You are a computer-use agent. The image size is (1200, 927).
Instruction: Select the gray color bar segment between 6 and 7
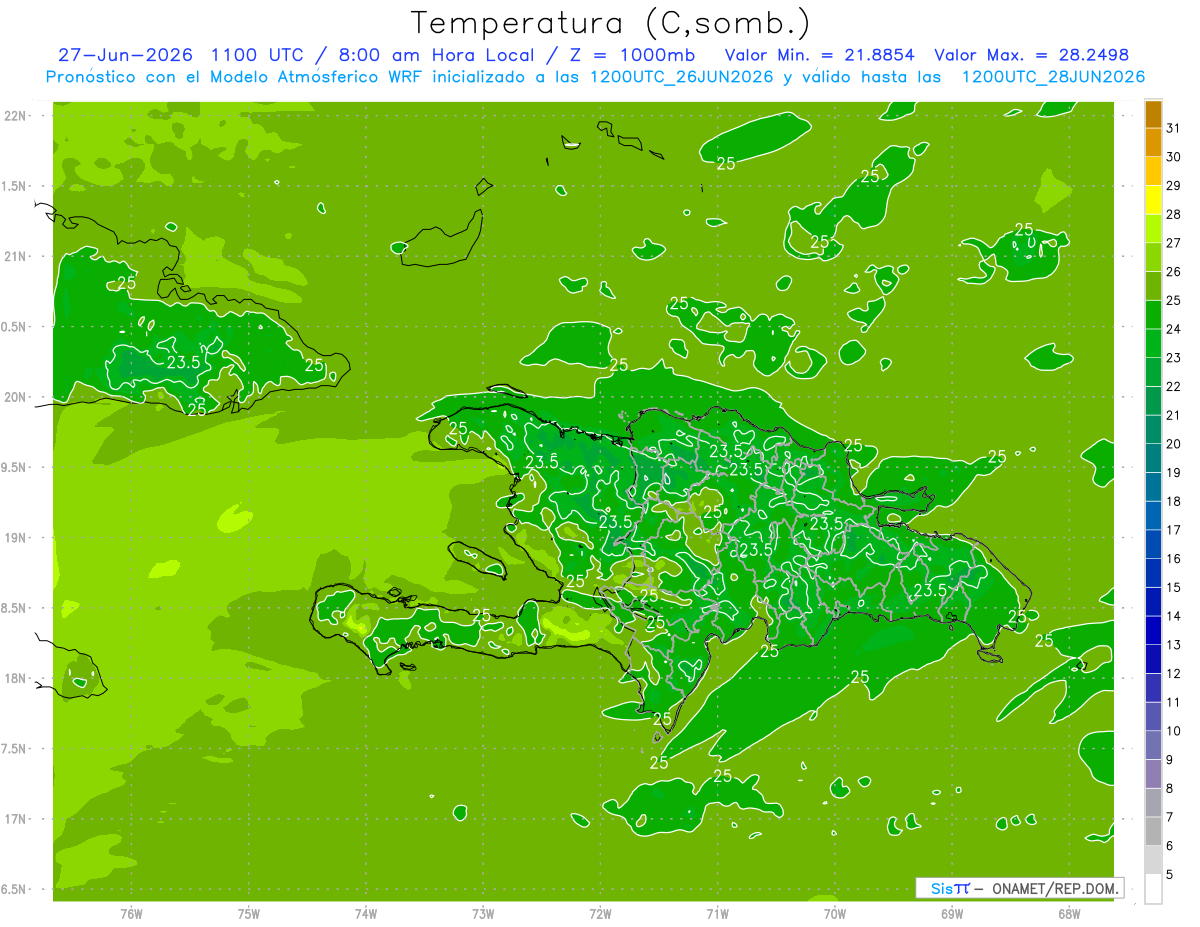click(x=1153, y=831)
